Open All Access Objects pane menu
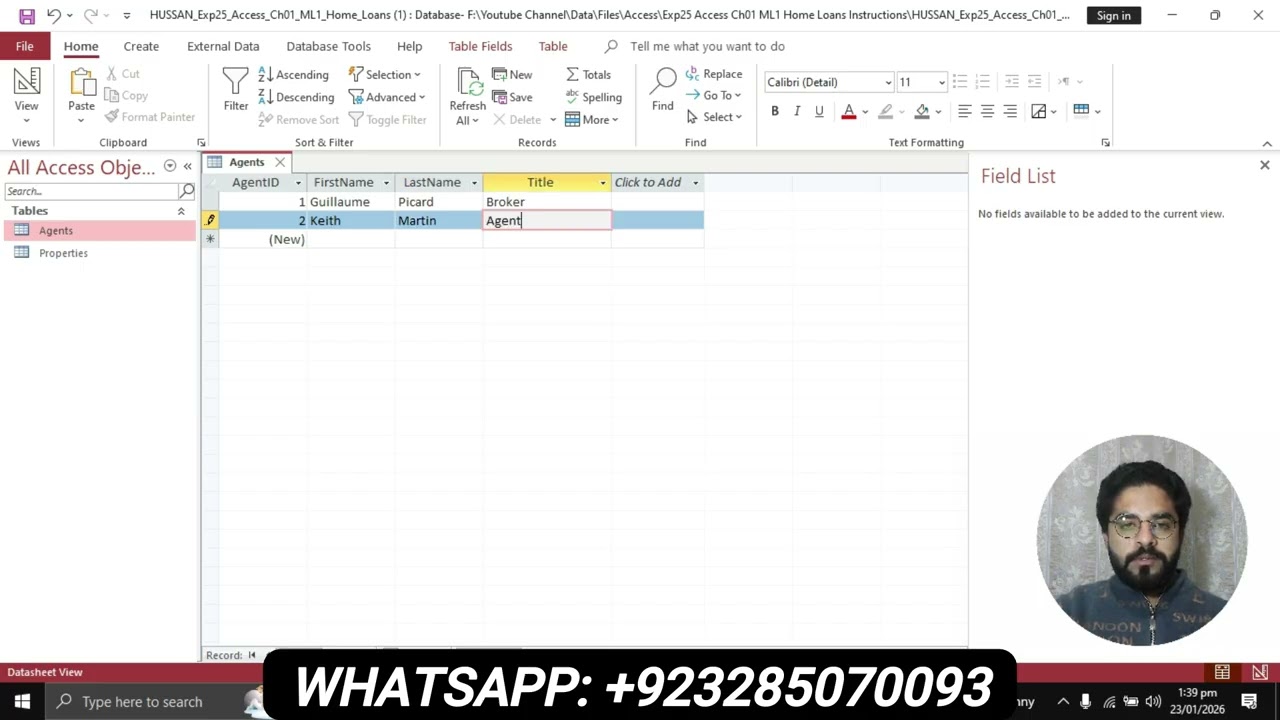 (170, 166)
